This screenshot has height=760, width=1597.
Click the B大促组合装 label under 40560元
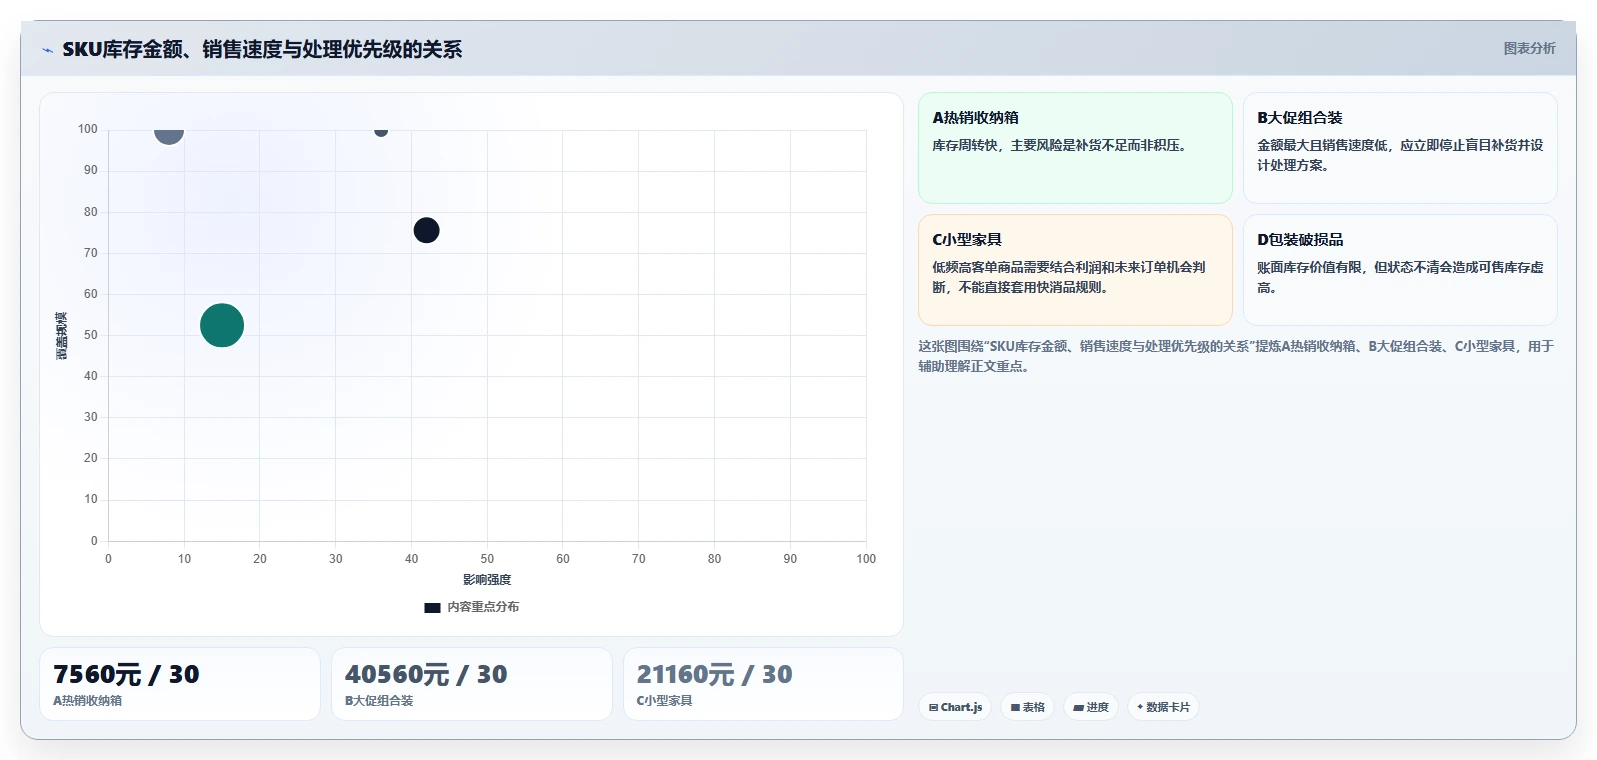tap(379, 701)
